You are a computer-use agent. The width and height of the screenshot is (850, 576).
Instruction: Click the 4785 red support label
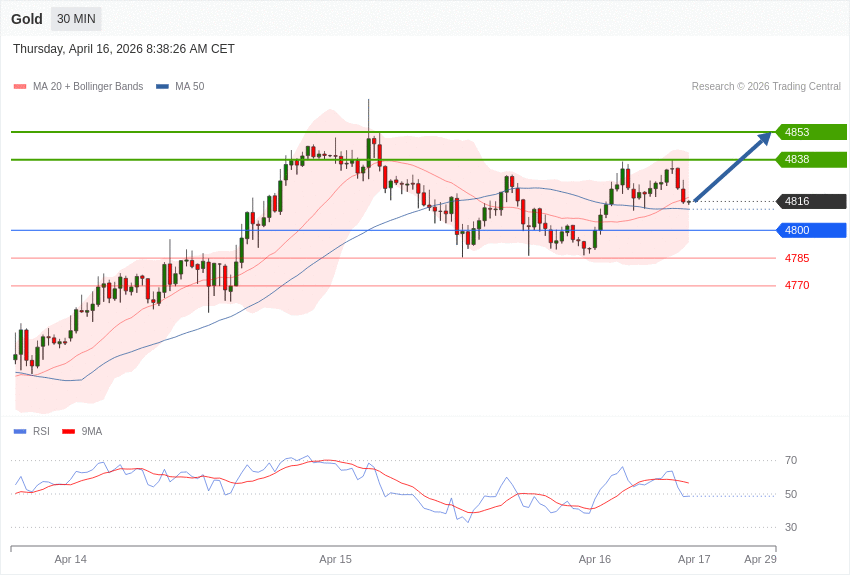tap(797, 258)
